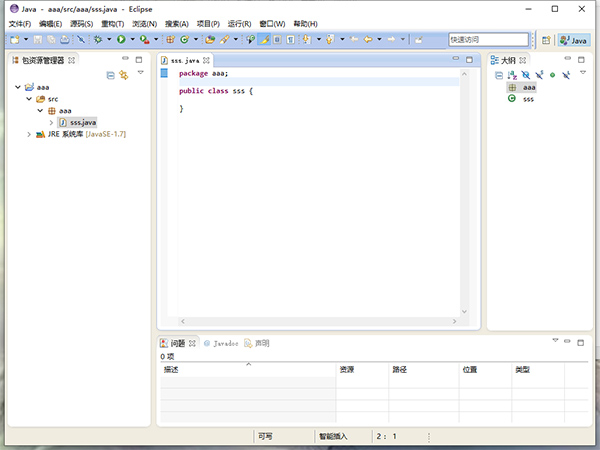Screen dimensions: 600x450
Task: Expand the JRE 系统库 tree node
Action: click(x=29, y=134)
